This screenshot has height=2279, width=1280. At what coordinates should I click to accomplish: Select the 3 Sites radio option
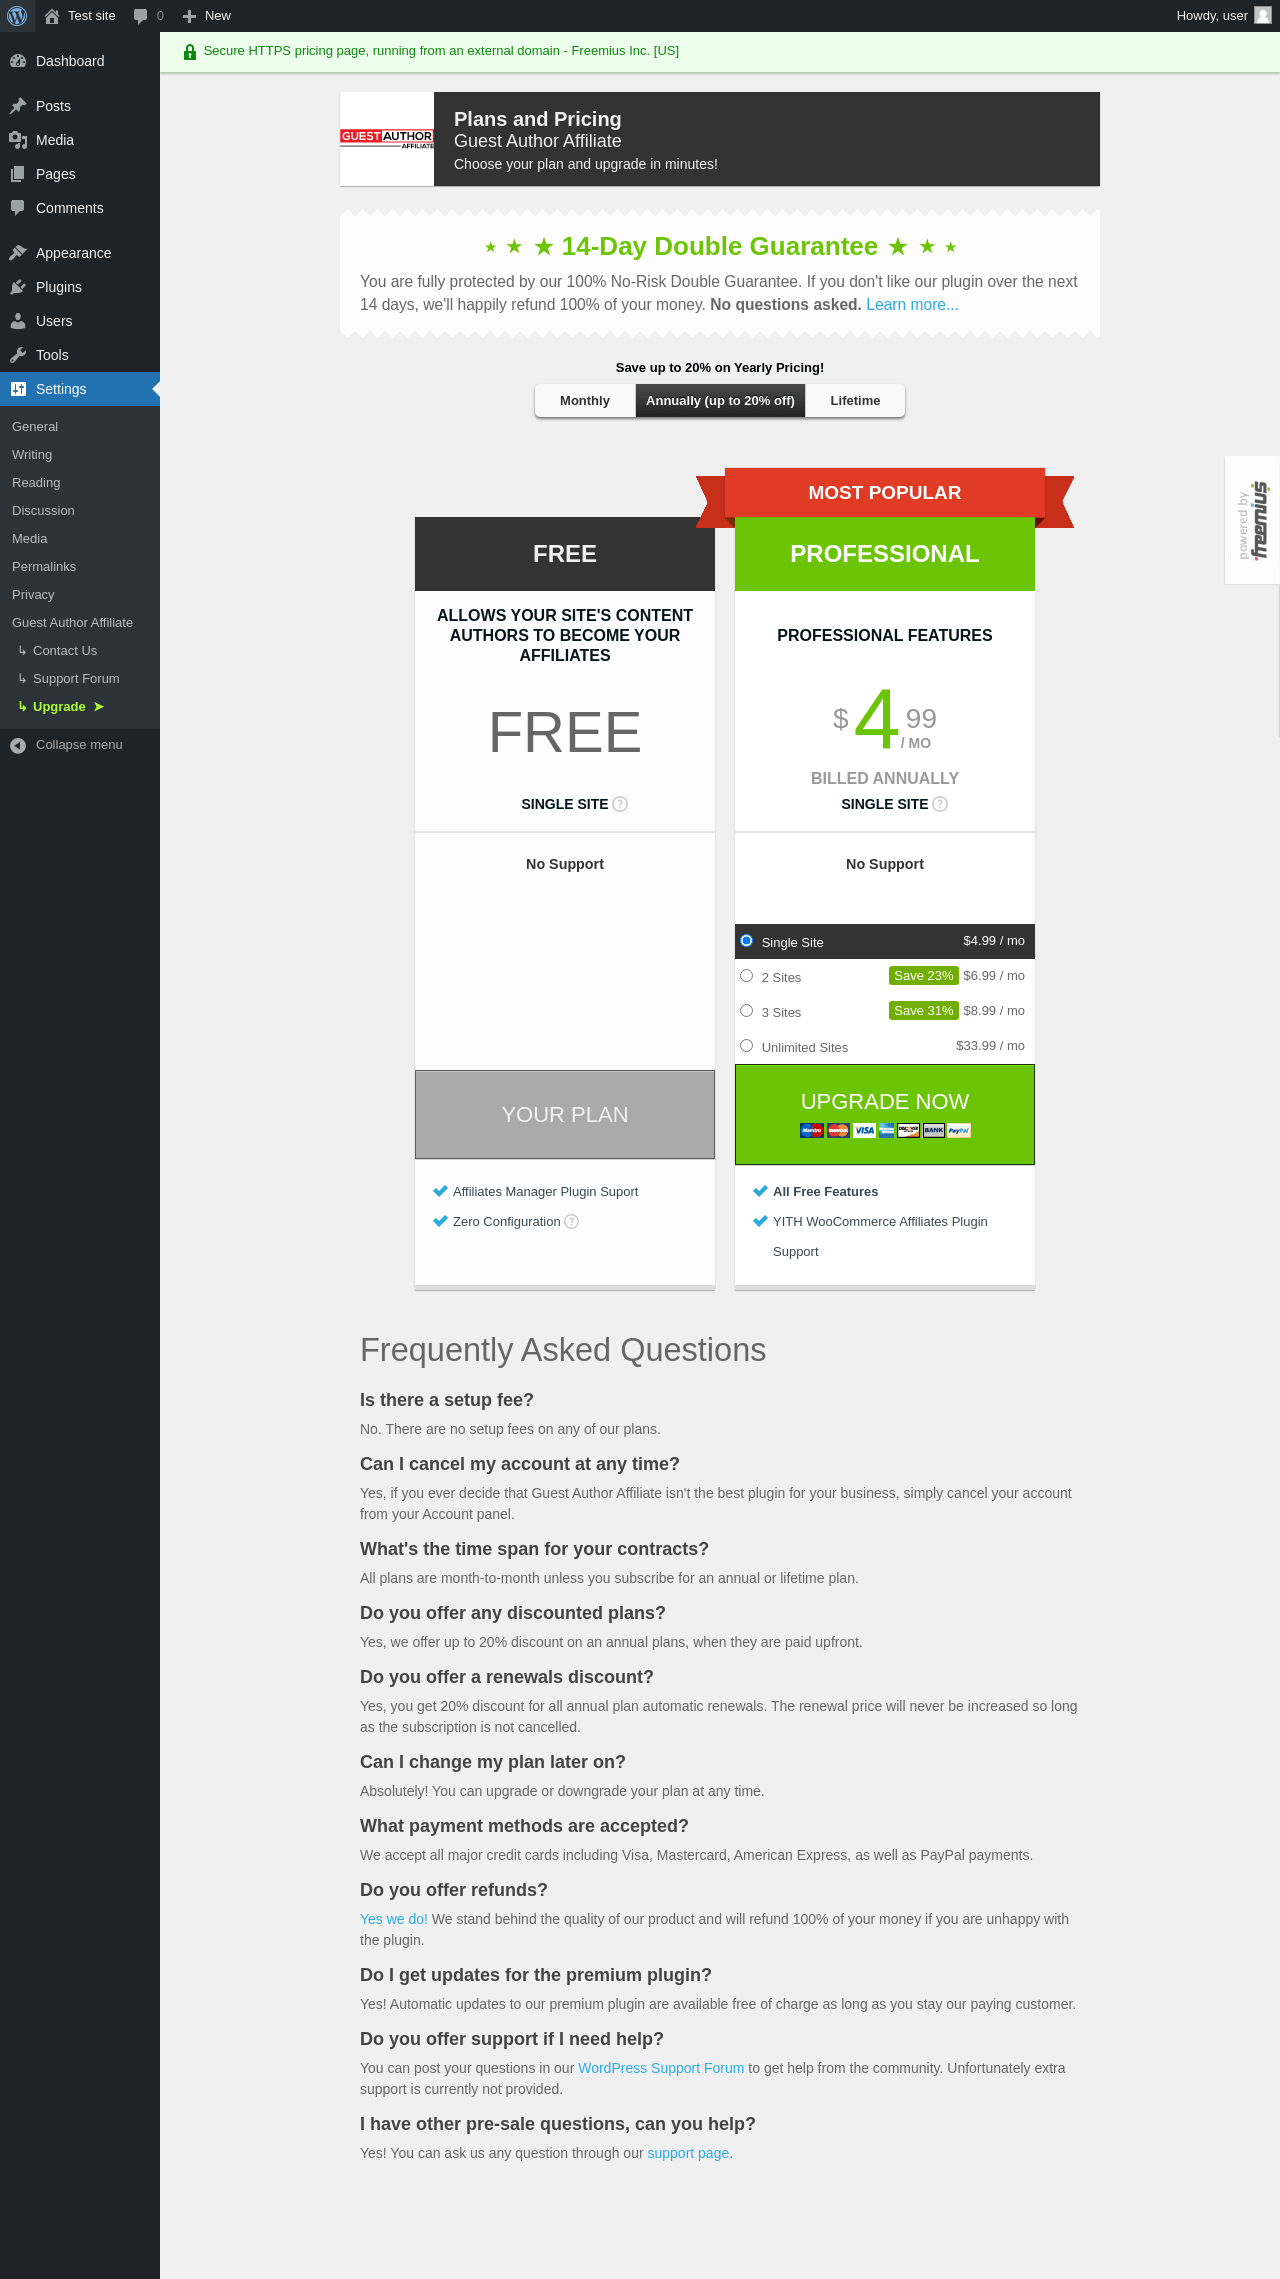[x=746, y=1011]
